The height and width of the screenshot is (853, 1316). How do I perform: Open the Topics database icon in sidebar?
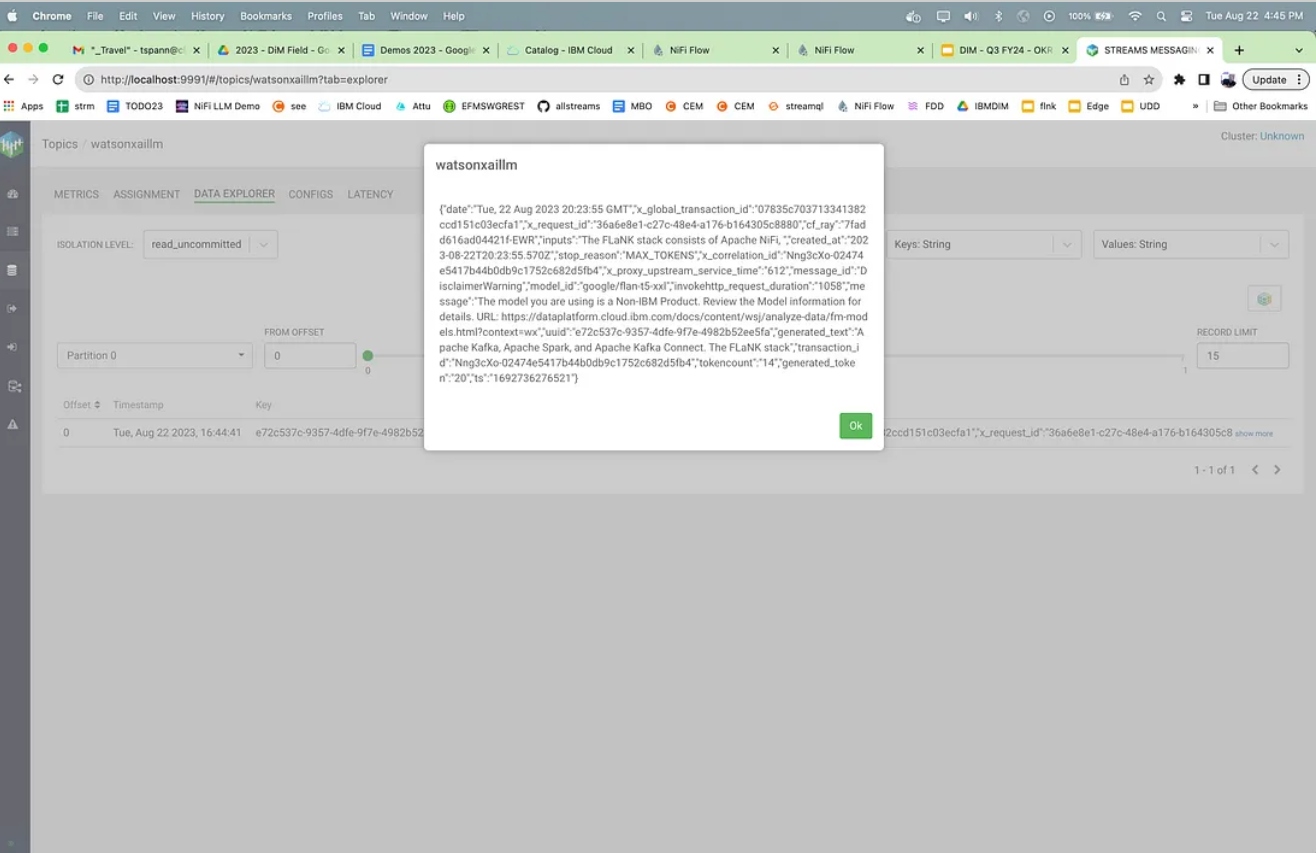[13, 270]
